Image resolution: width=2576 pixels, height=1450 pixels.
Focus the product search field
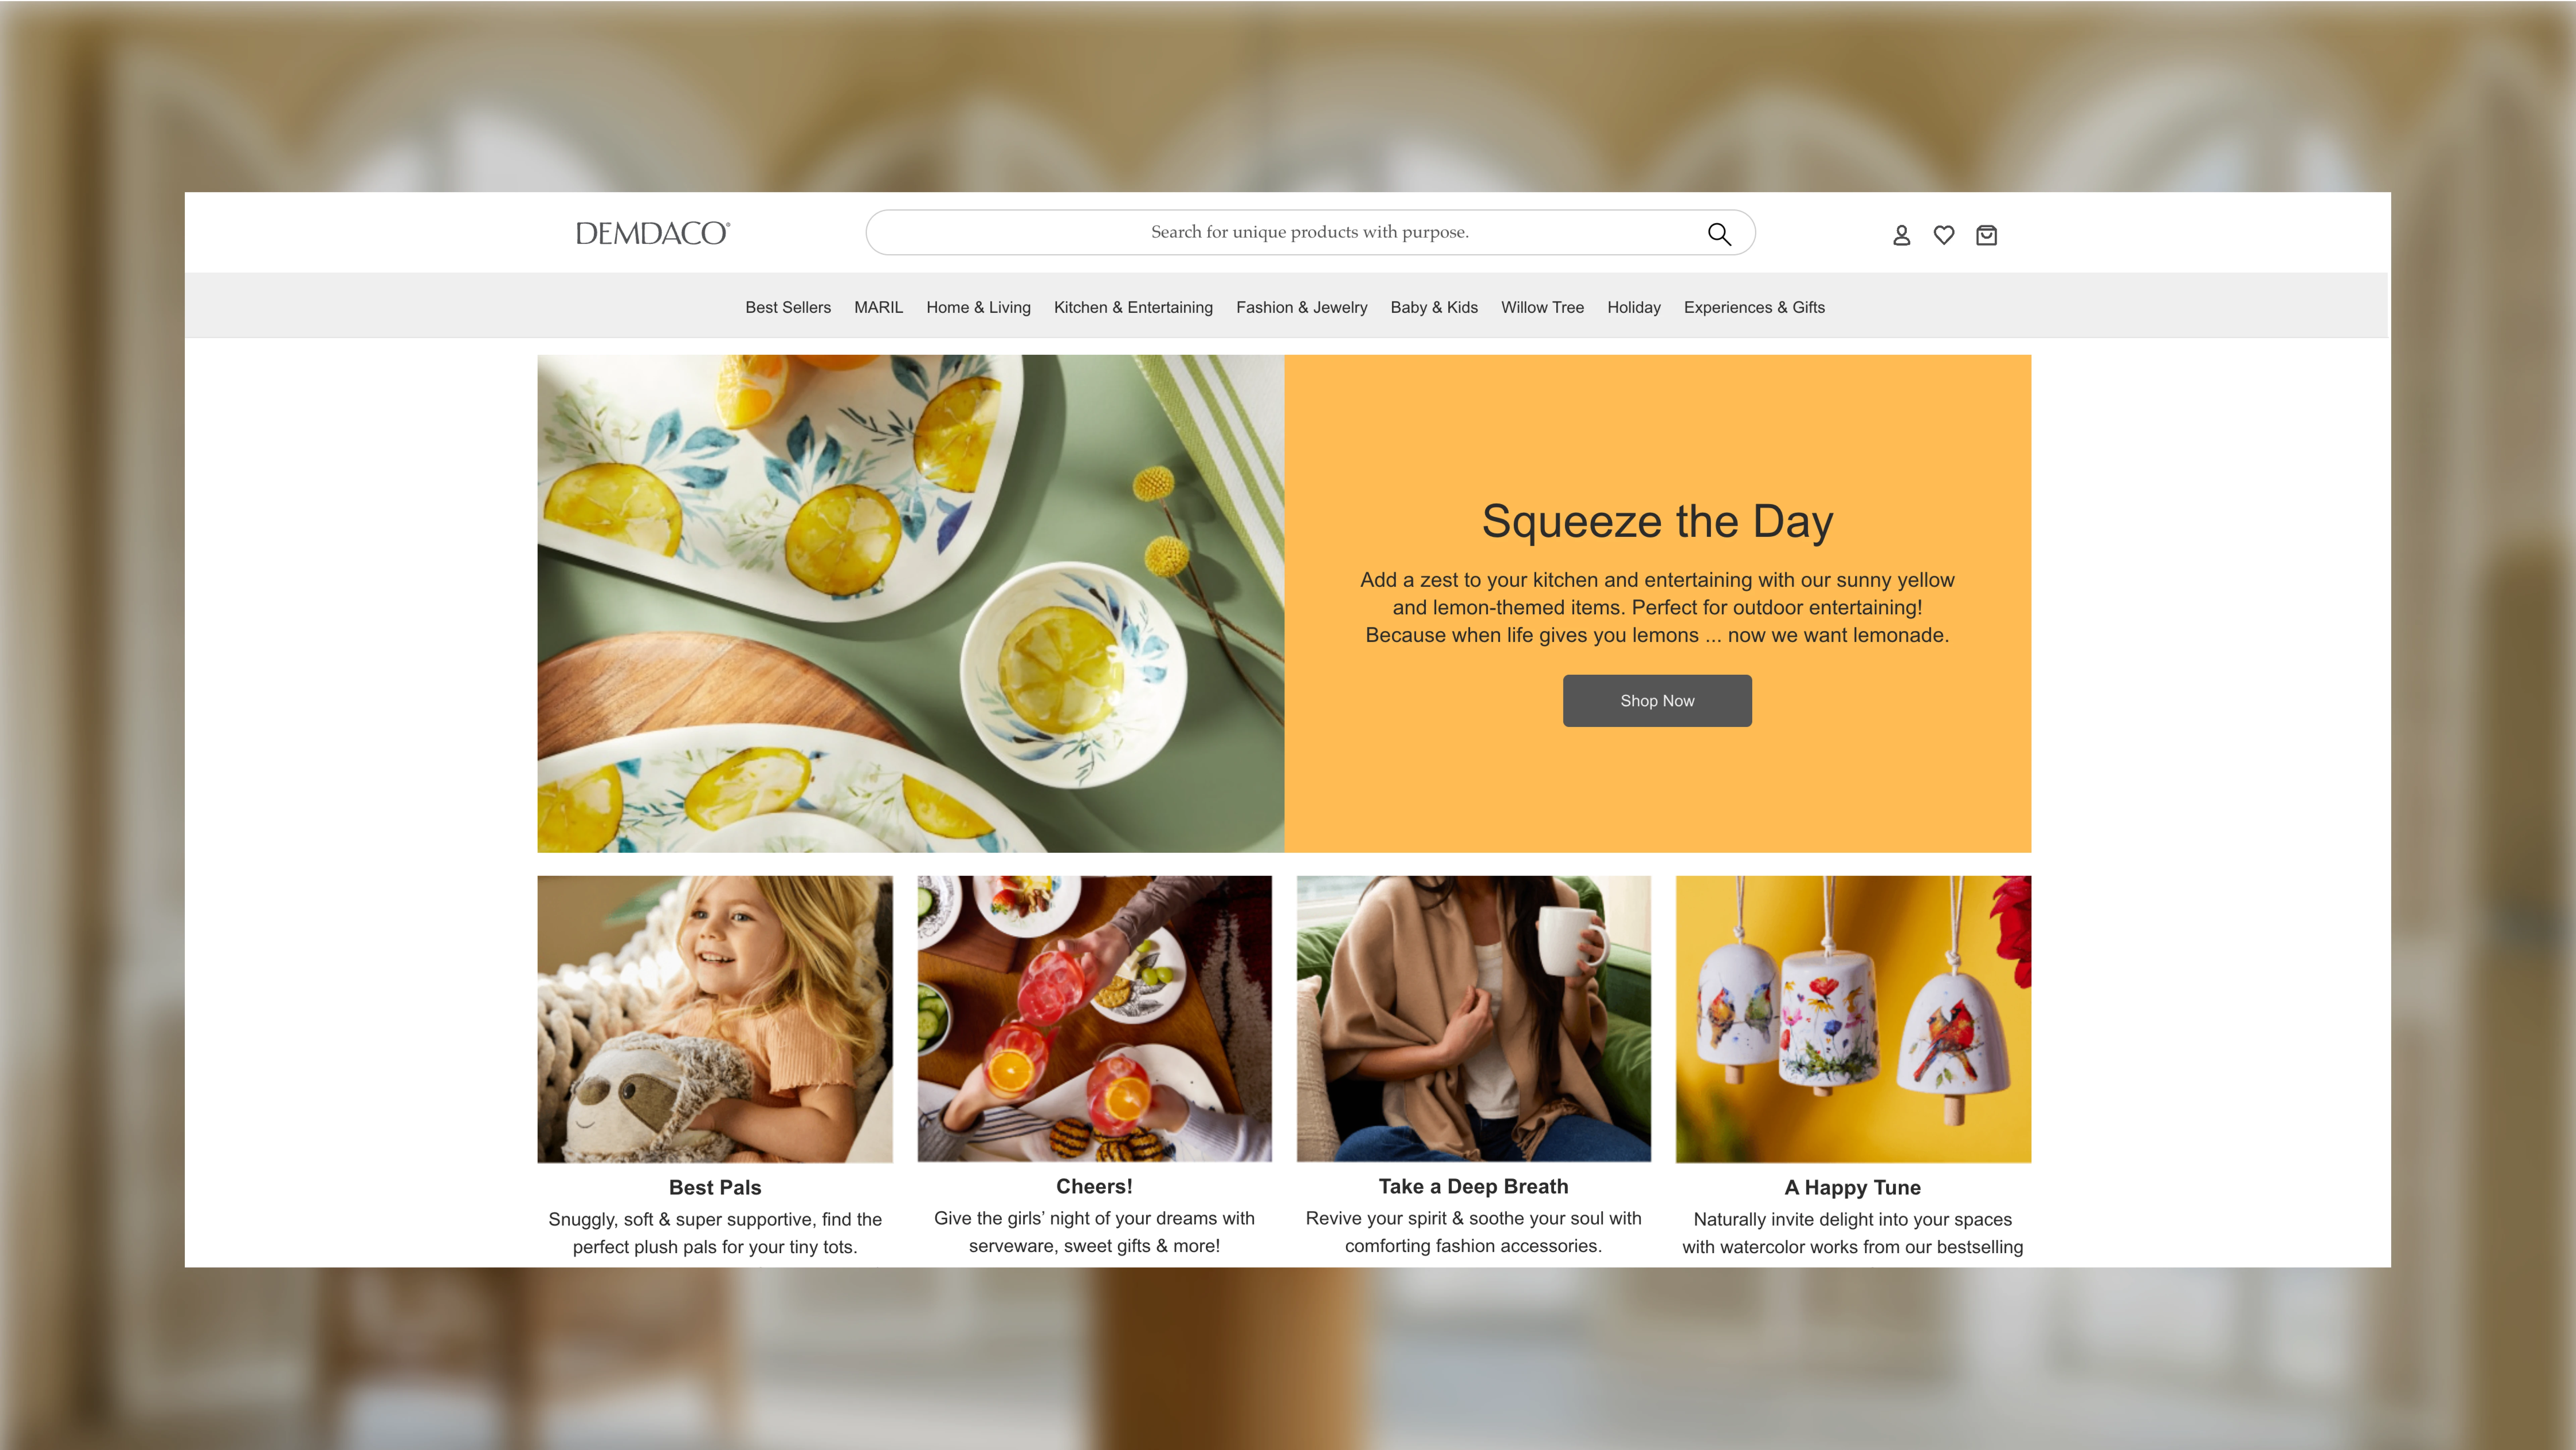[x=1310, y=232]
